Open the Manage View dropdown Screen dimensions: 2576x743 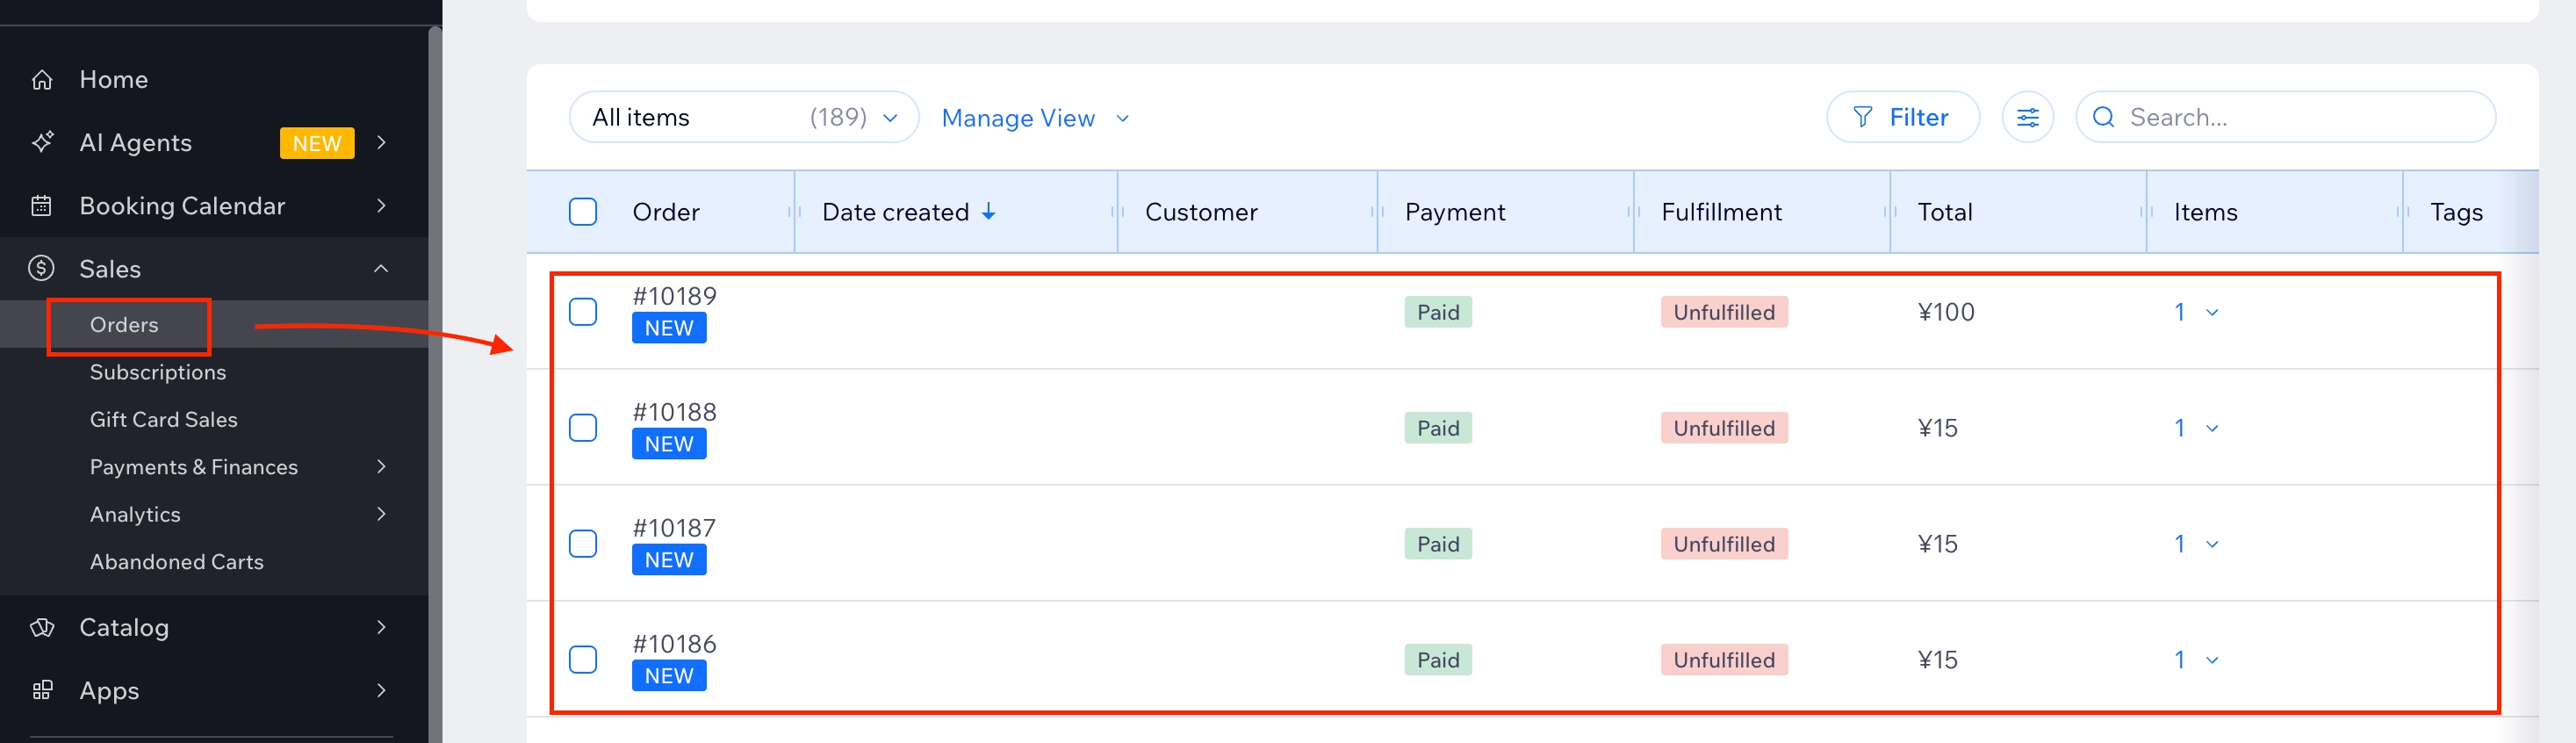pyautogui.click(x=1036, y=118)
